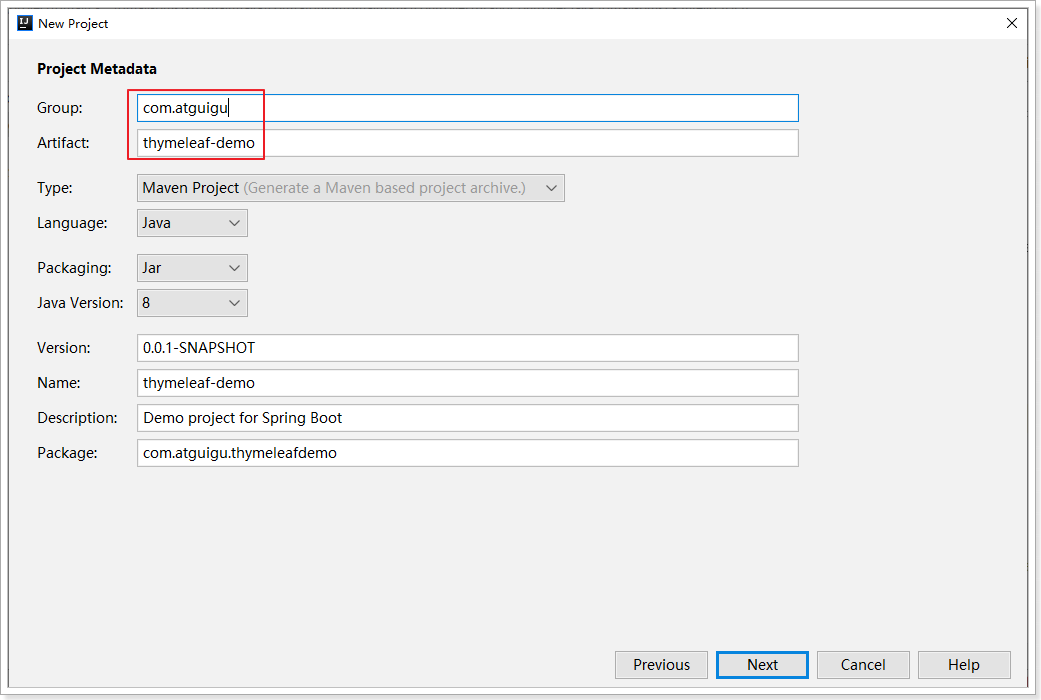
Task: Cancel the new project wizard
Action: point(863,665)
